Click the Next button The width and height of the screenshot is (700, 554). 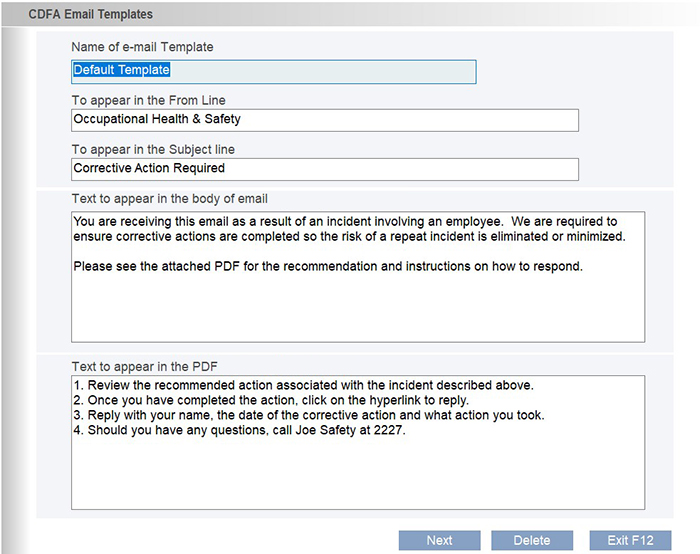[439, 540]
